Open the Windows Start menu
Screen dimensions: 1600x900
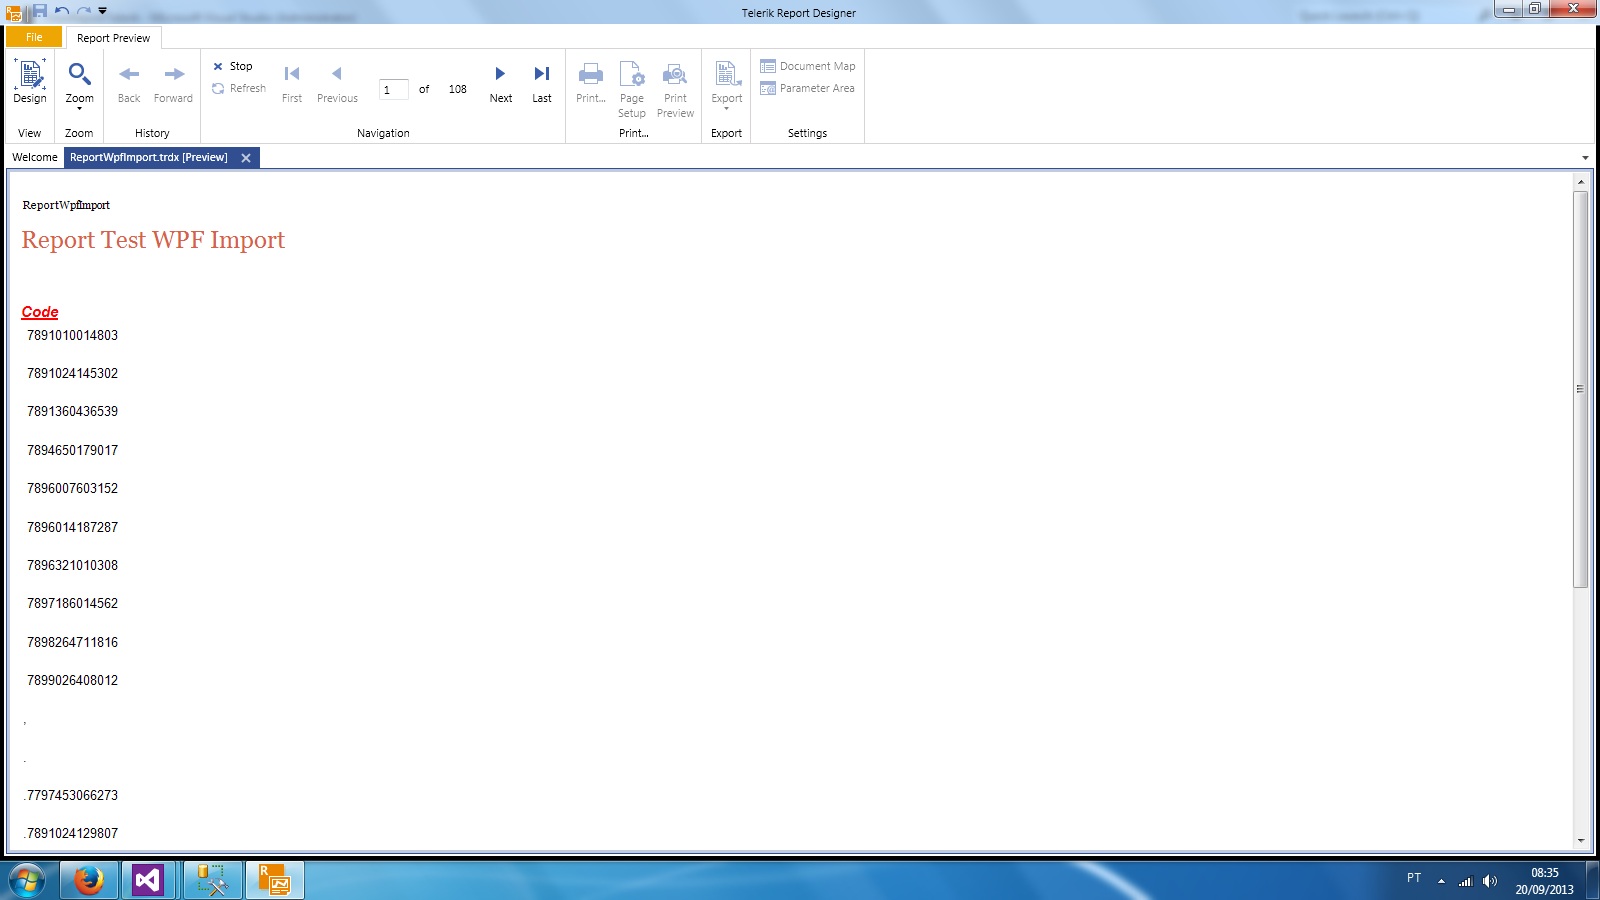click(27, 880)
